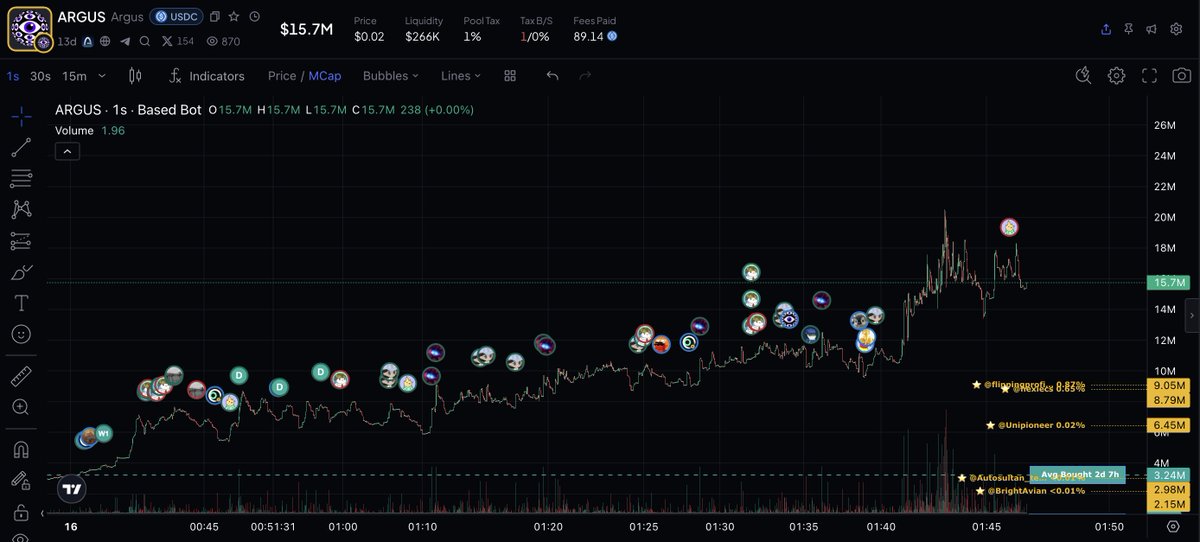Click the ARGUS · 1s · Based Bot title
Image resolution: width=1200 pixels, height=542 pixels.
coord(128,110)
